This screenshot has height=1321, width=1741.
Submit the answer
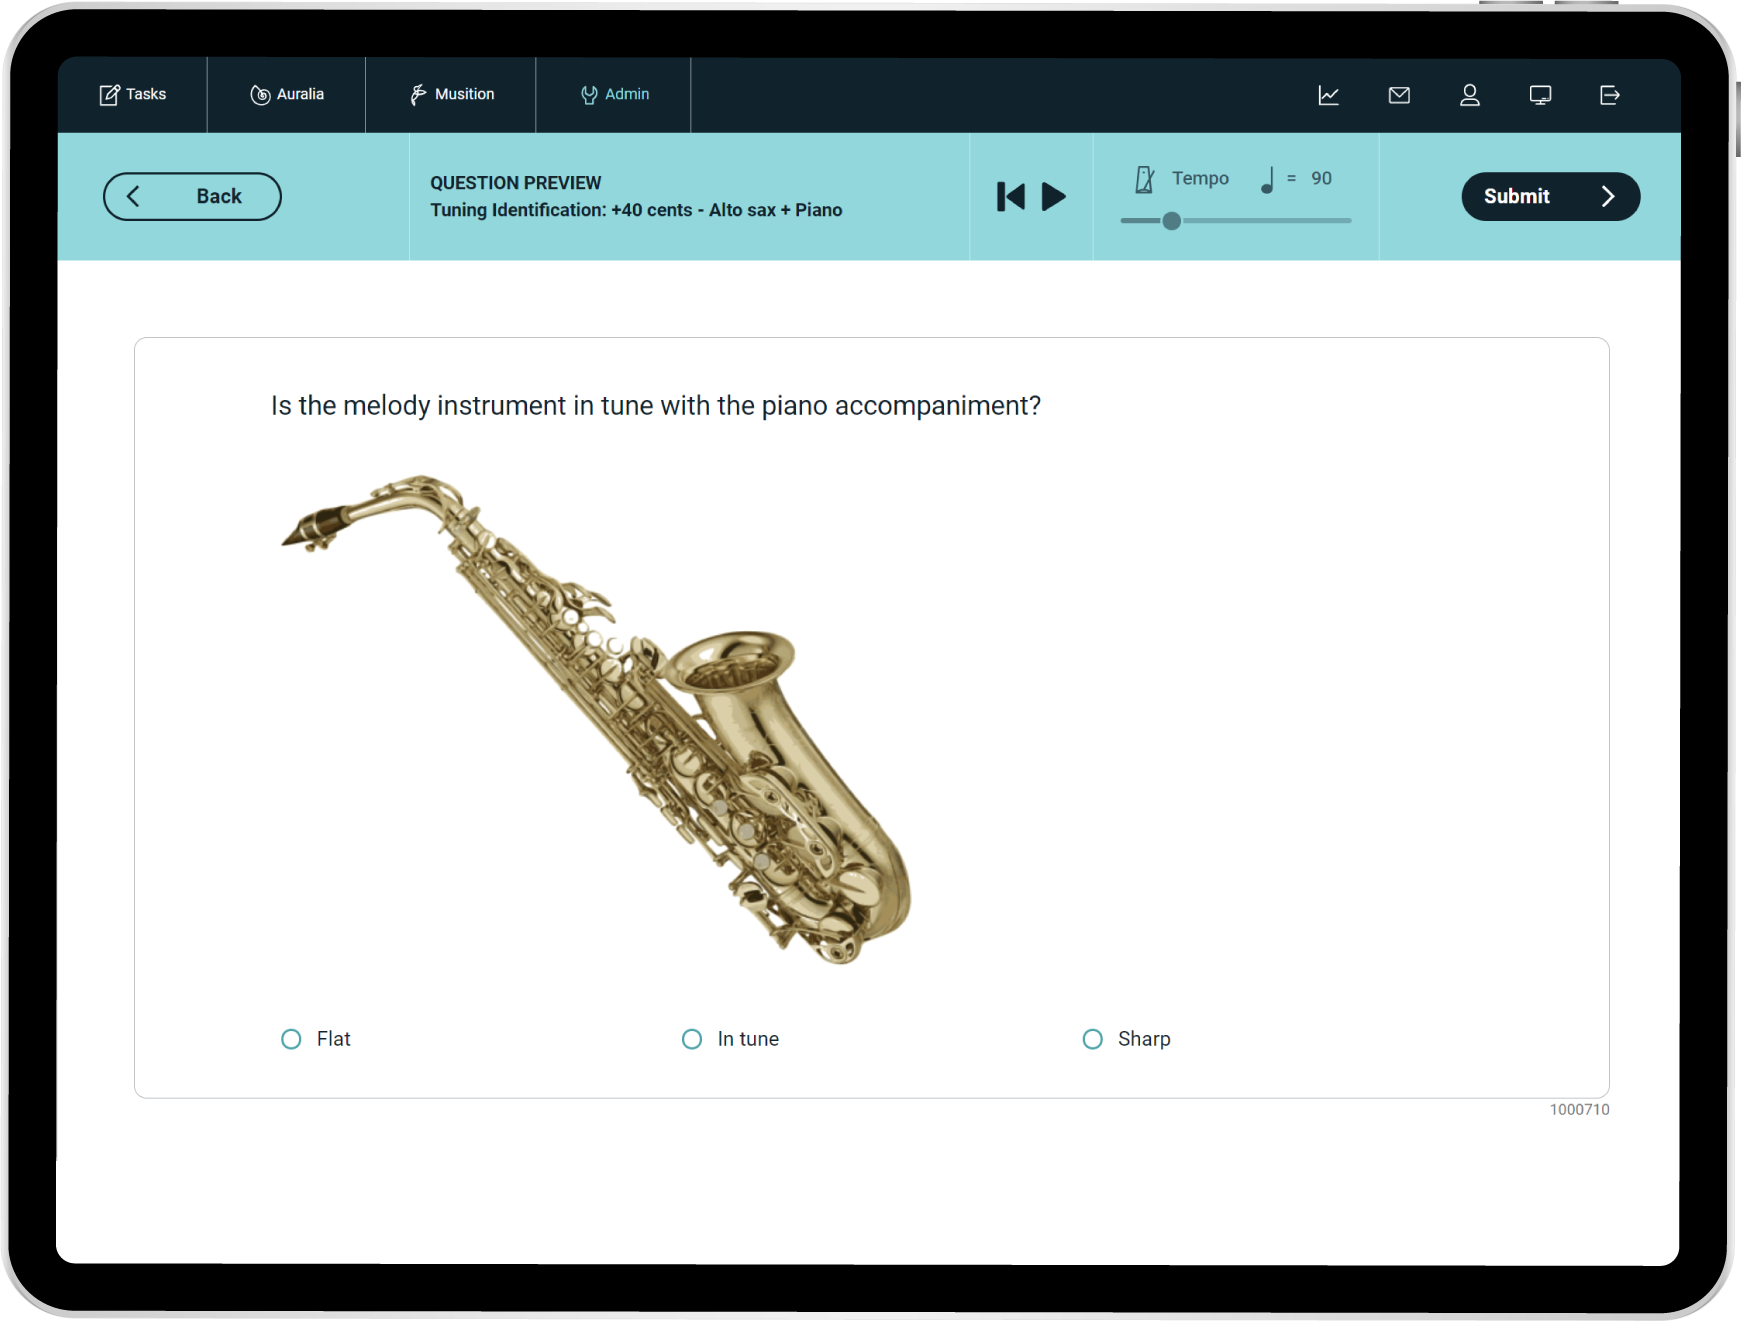coord(1550,196)
